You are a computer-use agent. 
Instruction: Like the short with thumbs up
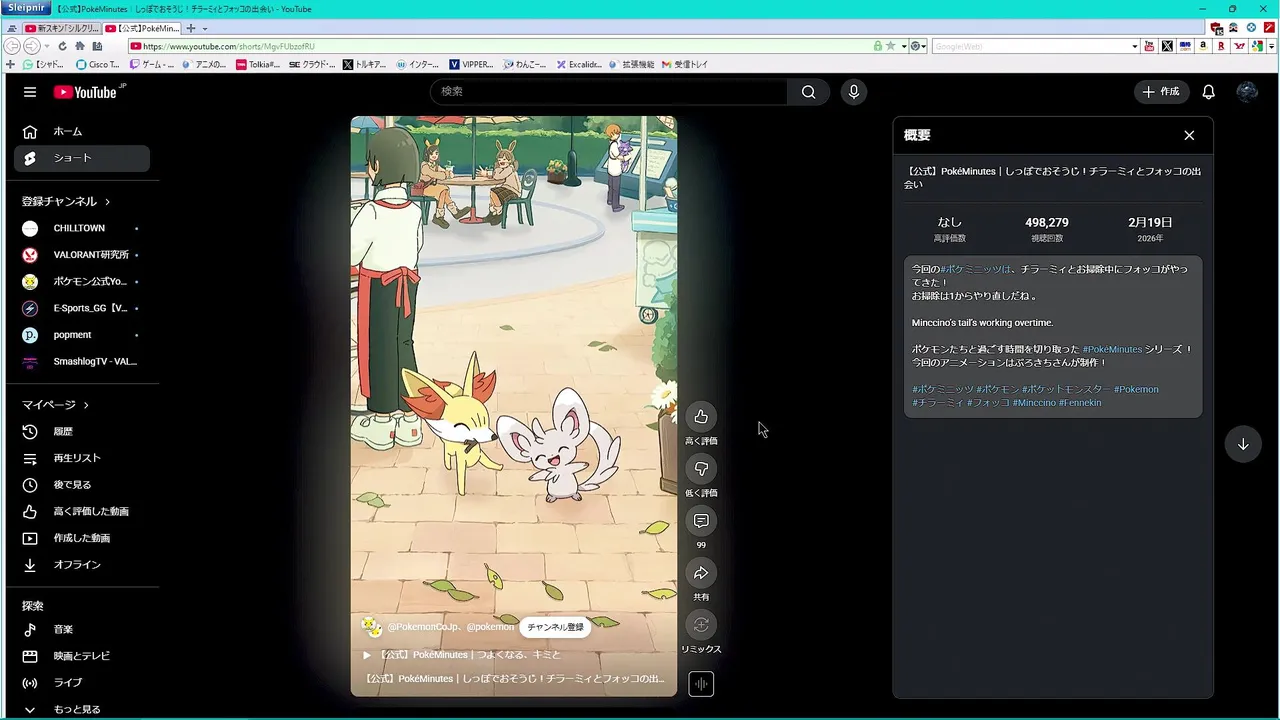click(701, 417)
